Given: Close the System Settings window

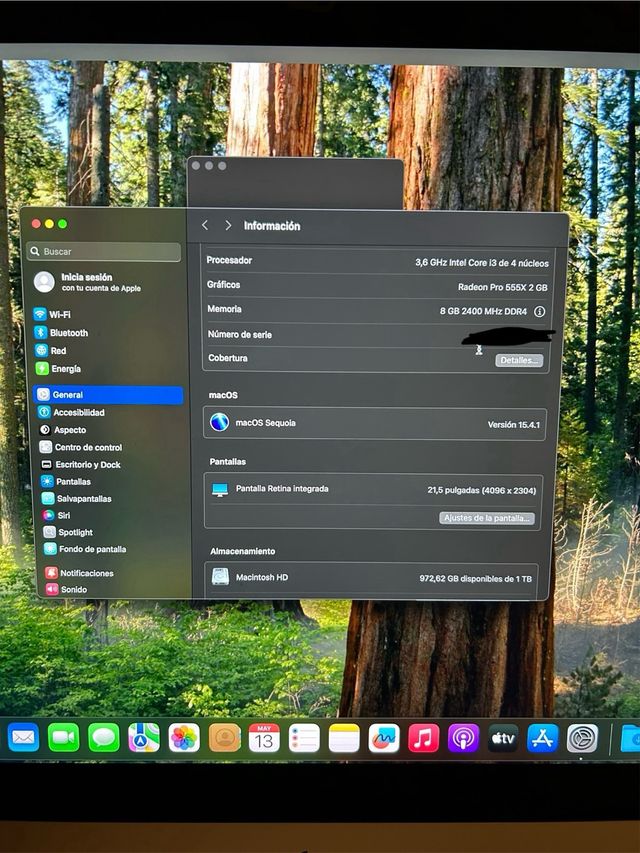Looking at the screenshot, I should (36, 224).
